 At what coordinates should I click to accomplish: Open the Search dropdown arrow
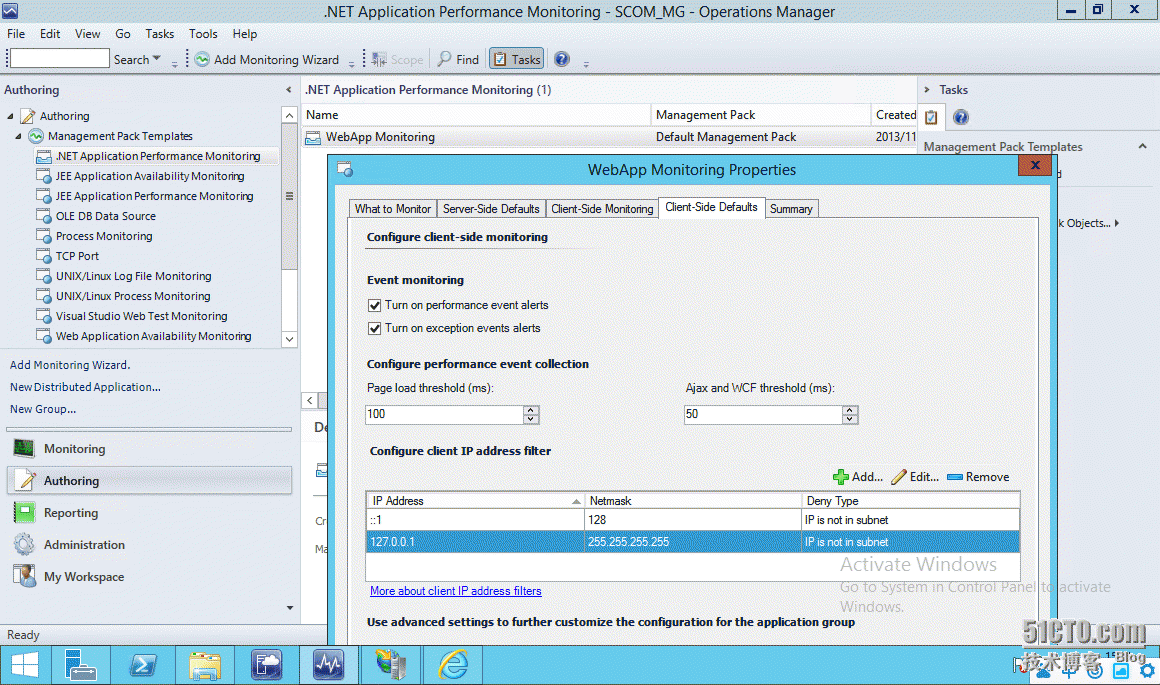[157, 58]
